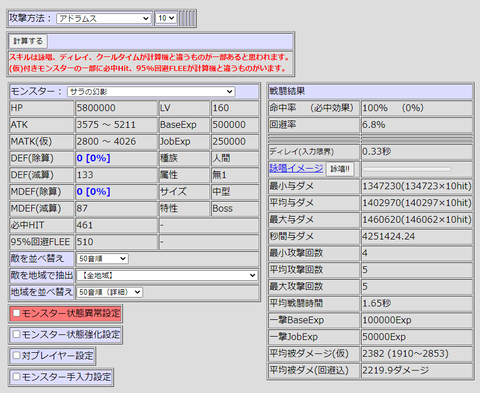Click the HP value 5800000

coord(96,108)
